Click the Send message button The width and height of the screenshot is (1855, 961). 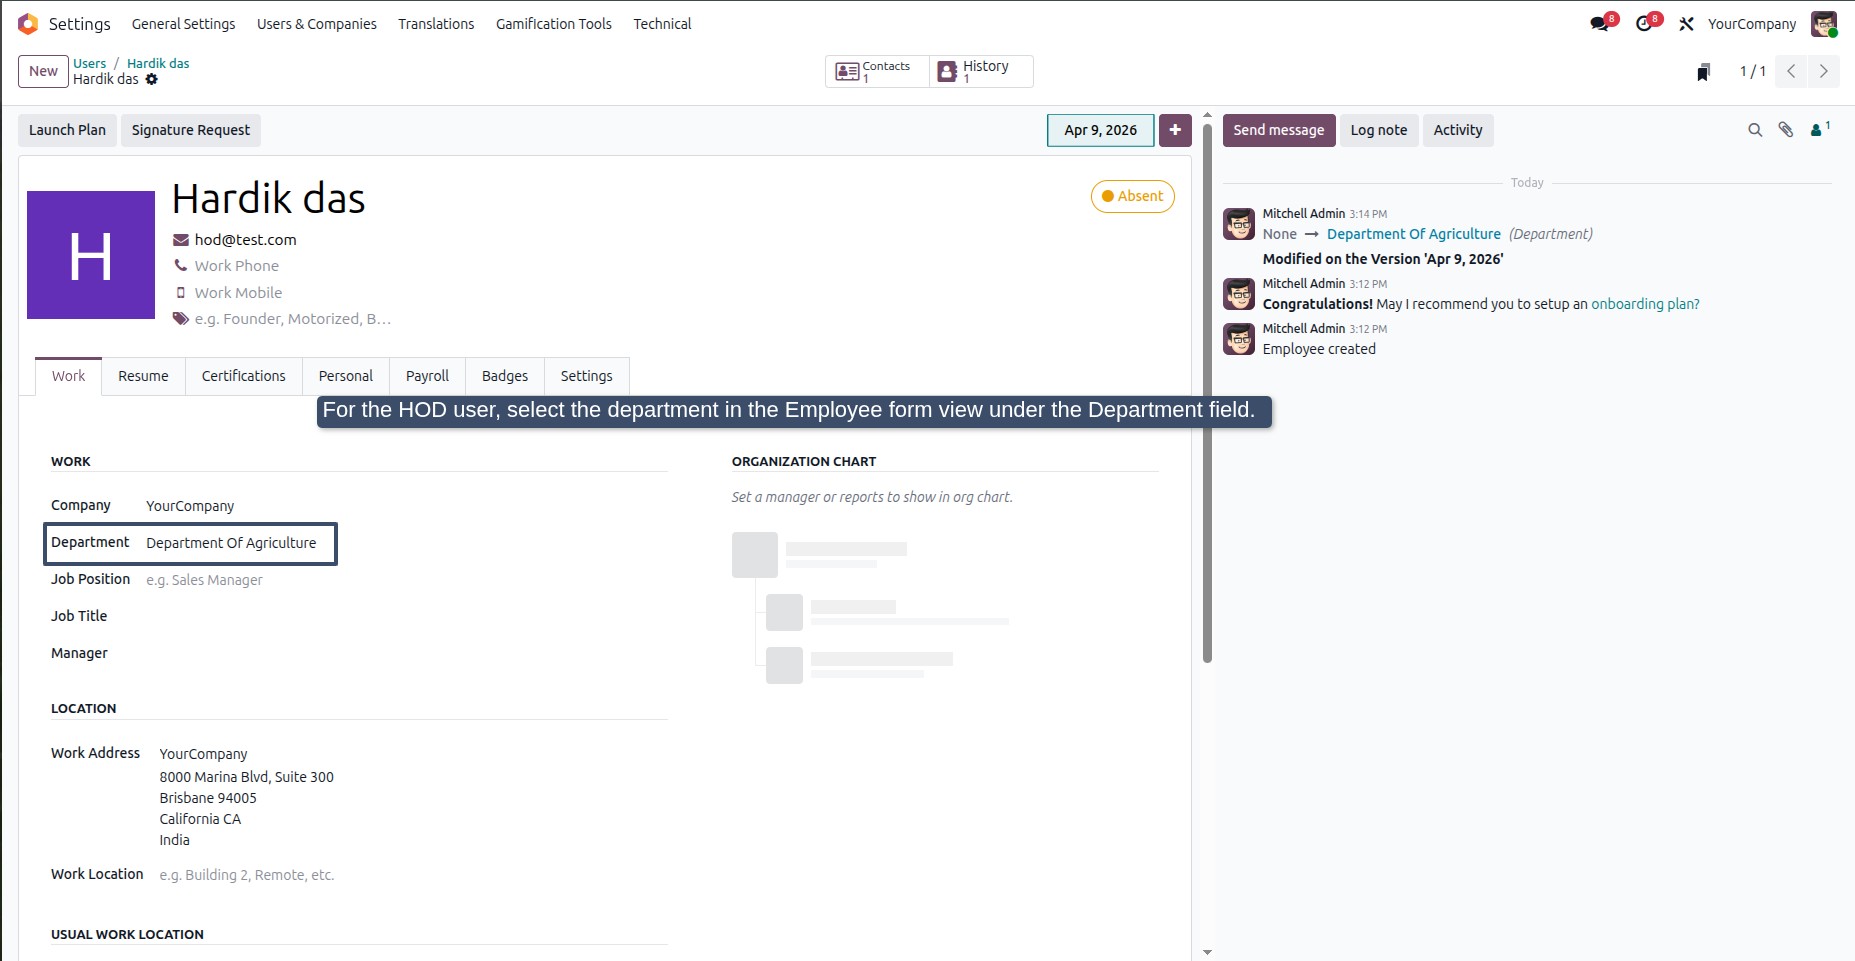point(1279,130)
